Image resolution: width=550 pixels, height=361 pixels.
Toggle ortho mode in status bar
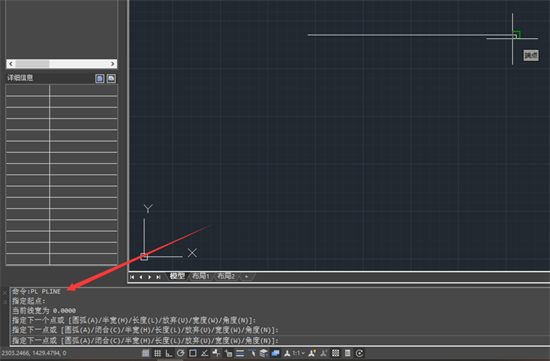tap(169, 353)
